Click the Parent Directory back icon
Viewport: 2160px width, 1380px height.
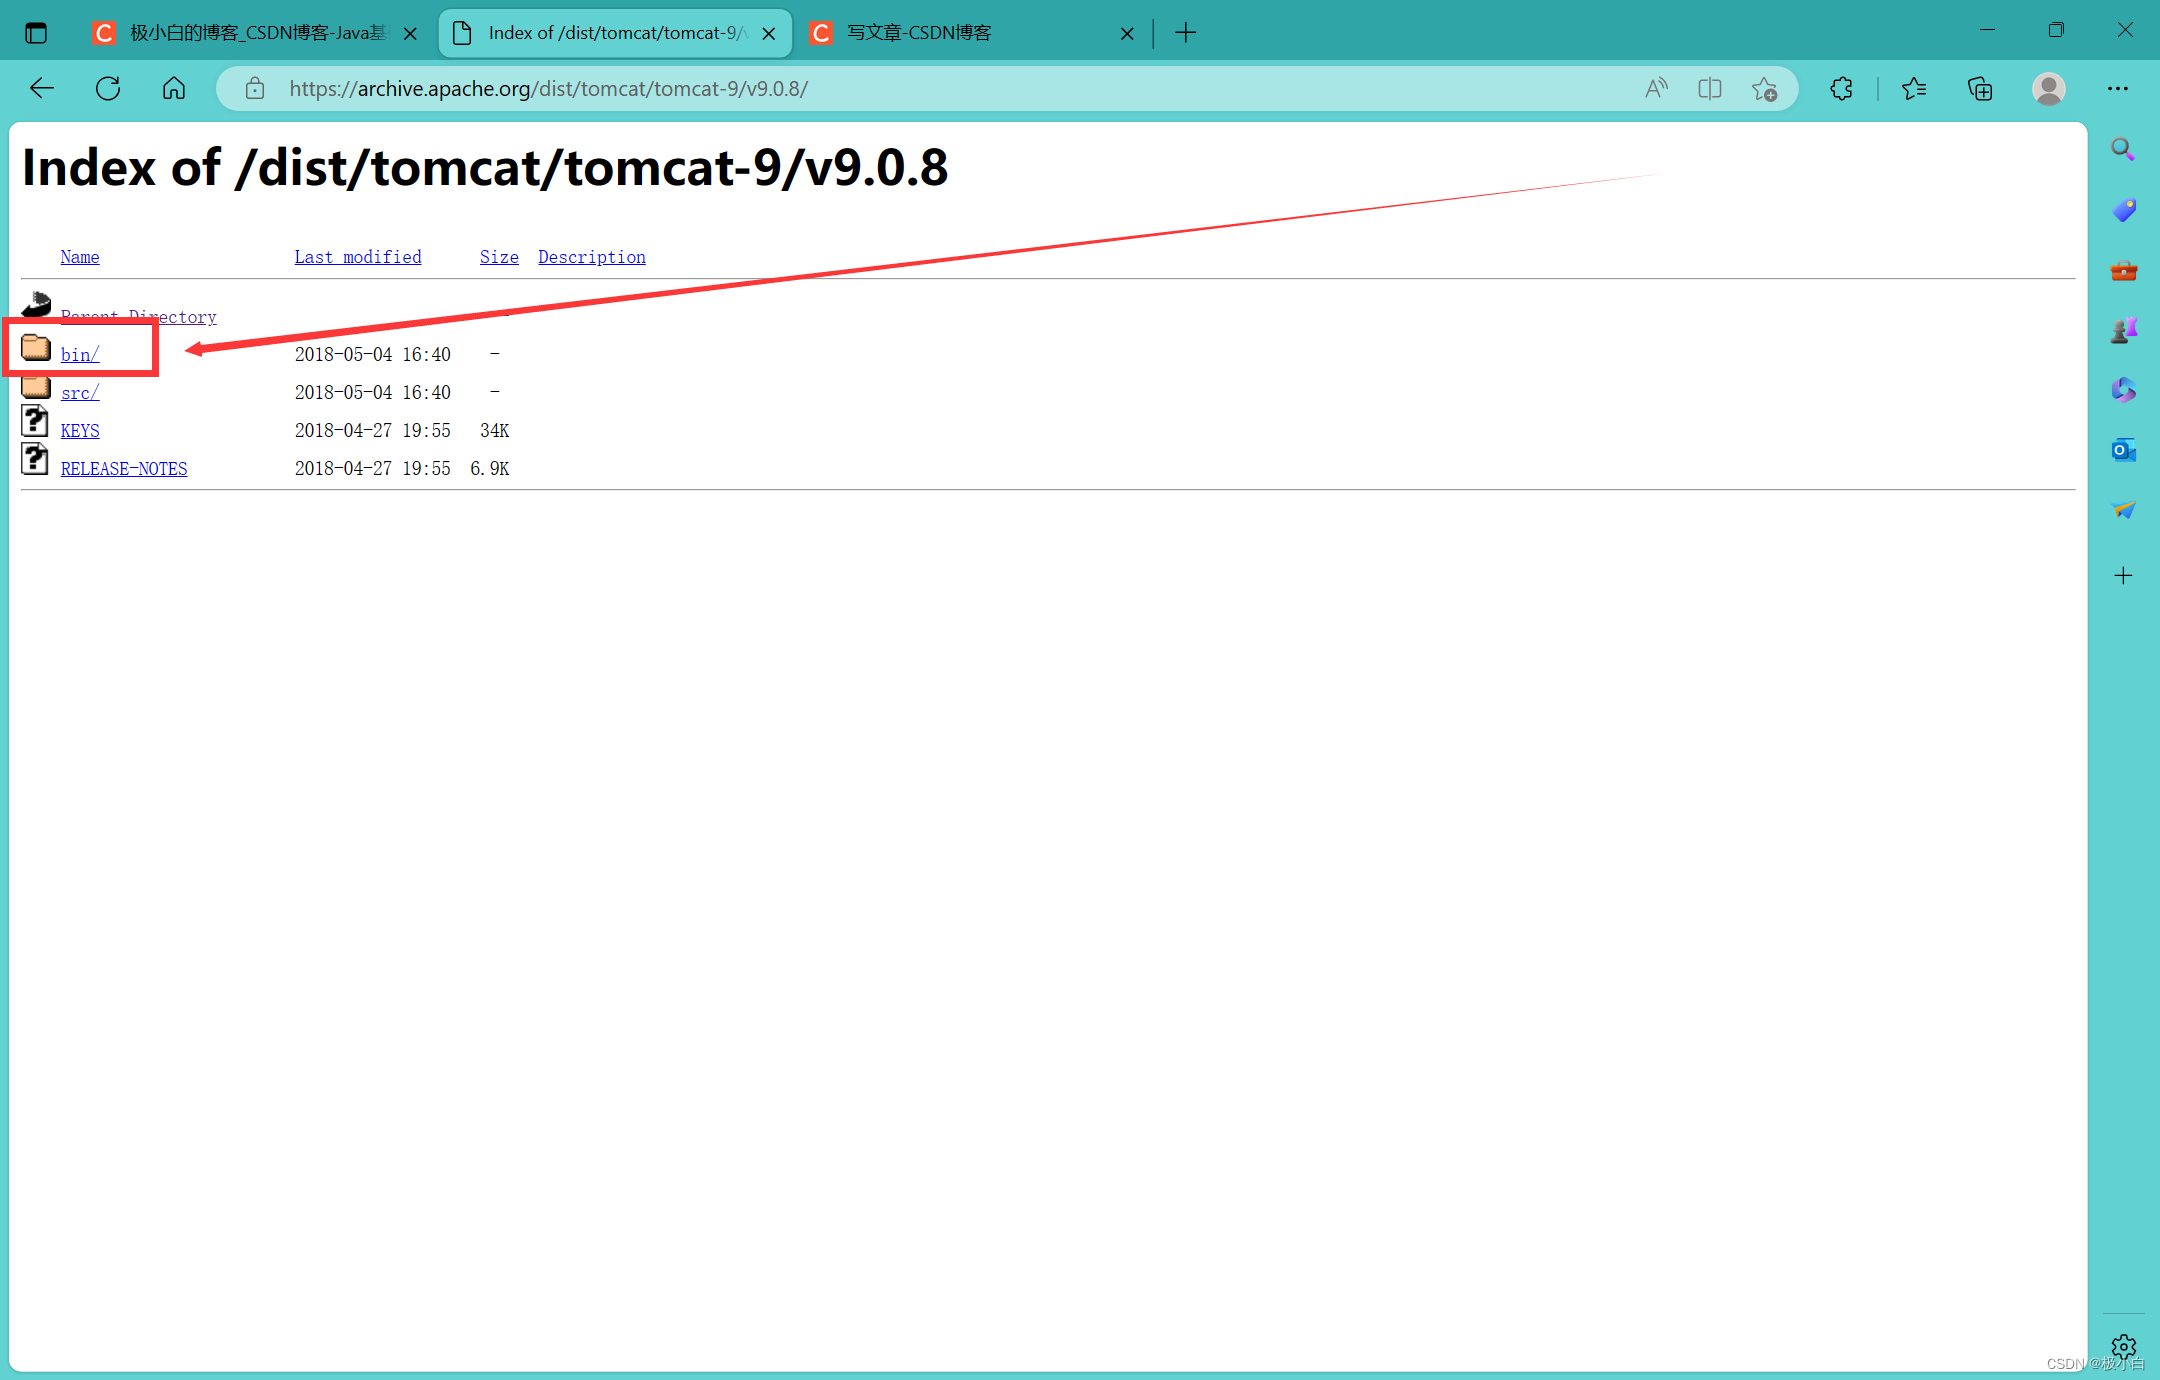coord(36,304)
